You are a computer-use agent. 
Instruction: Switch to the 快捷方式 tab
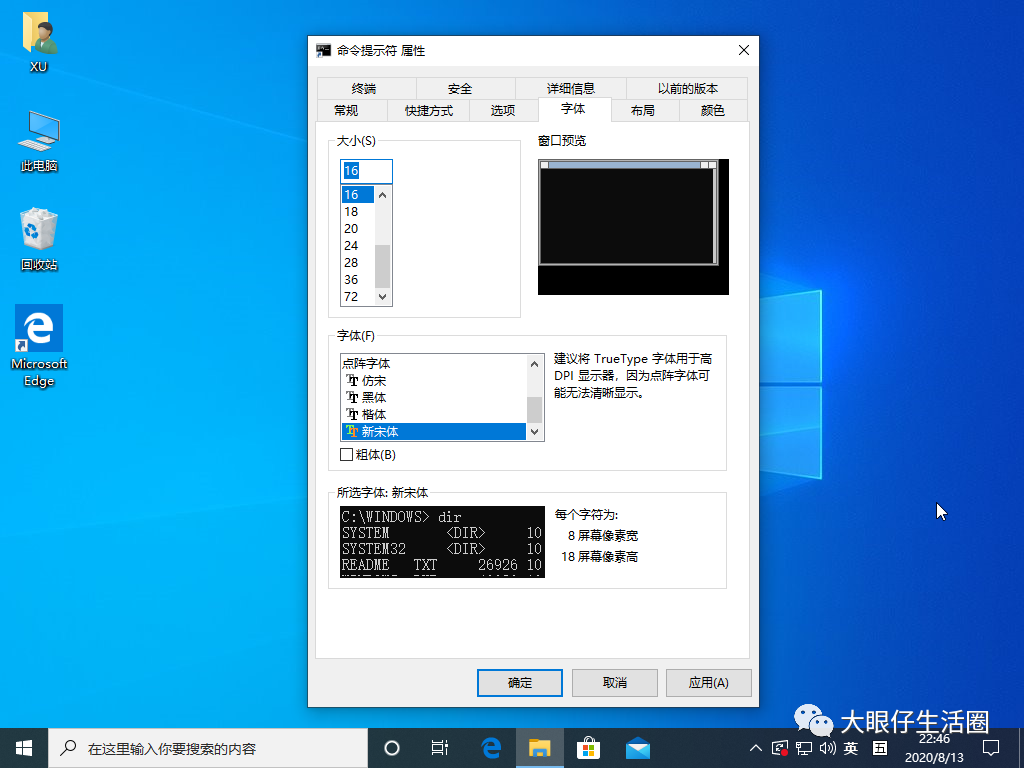pyautogui.click(x=429, y=110)
